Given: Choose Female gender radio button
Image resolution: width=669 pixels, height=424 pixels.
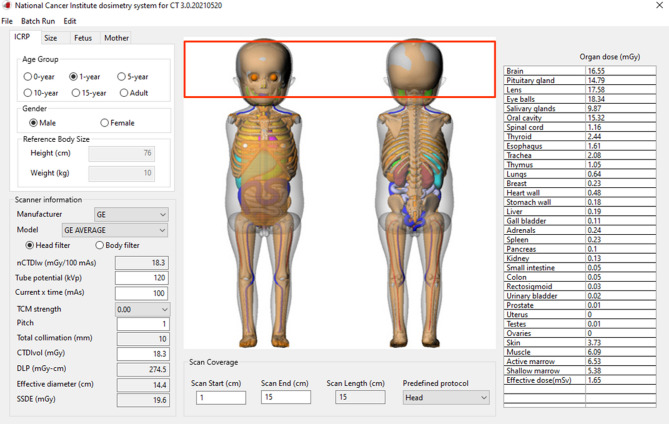Looking at the screenshot, I should (x=105, y=123).
